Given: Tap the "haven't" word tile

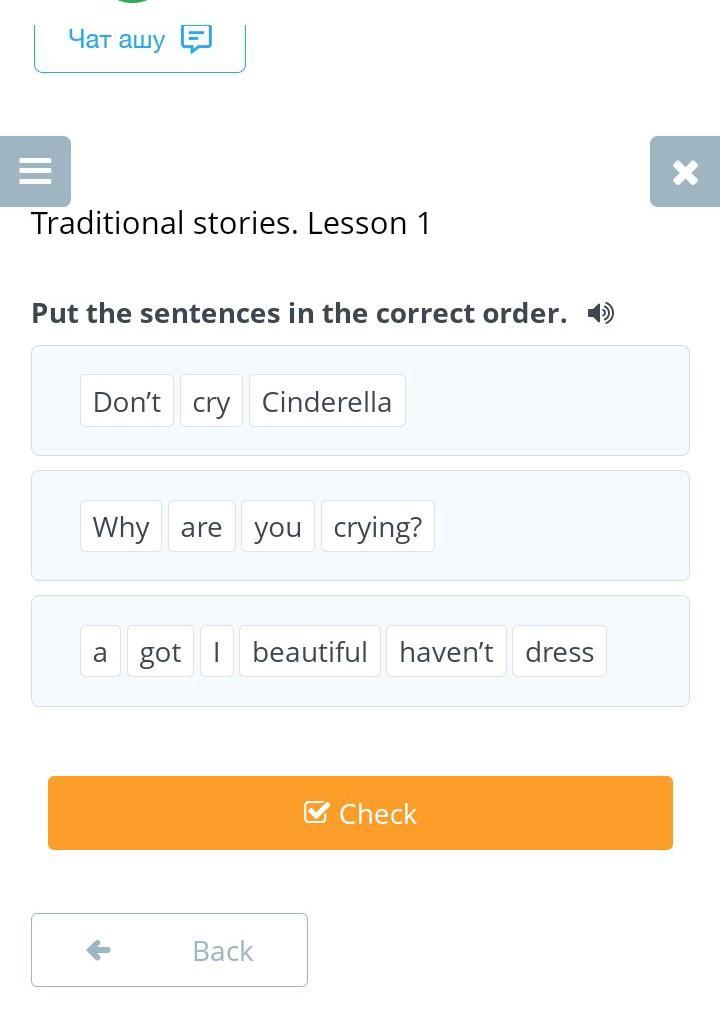Looking at the screenshot, I should coord(446,651).
